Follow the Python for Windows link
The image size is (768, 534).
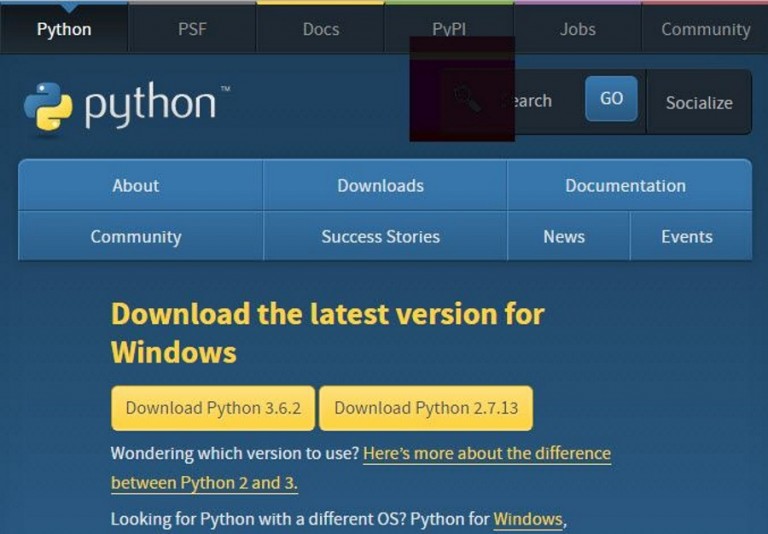click(x=528, y=519)
